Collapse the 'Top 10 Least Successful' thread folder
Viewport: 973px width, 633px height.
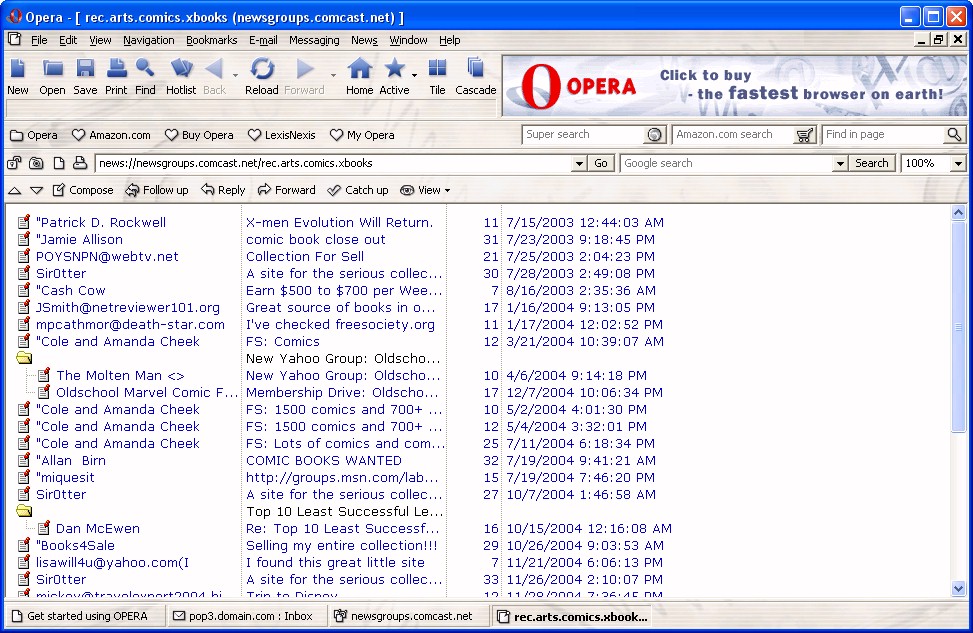24,512
